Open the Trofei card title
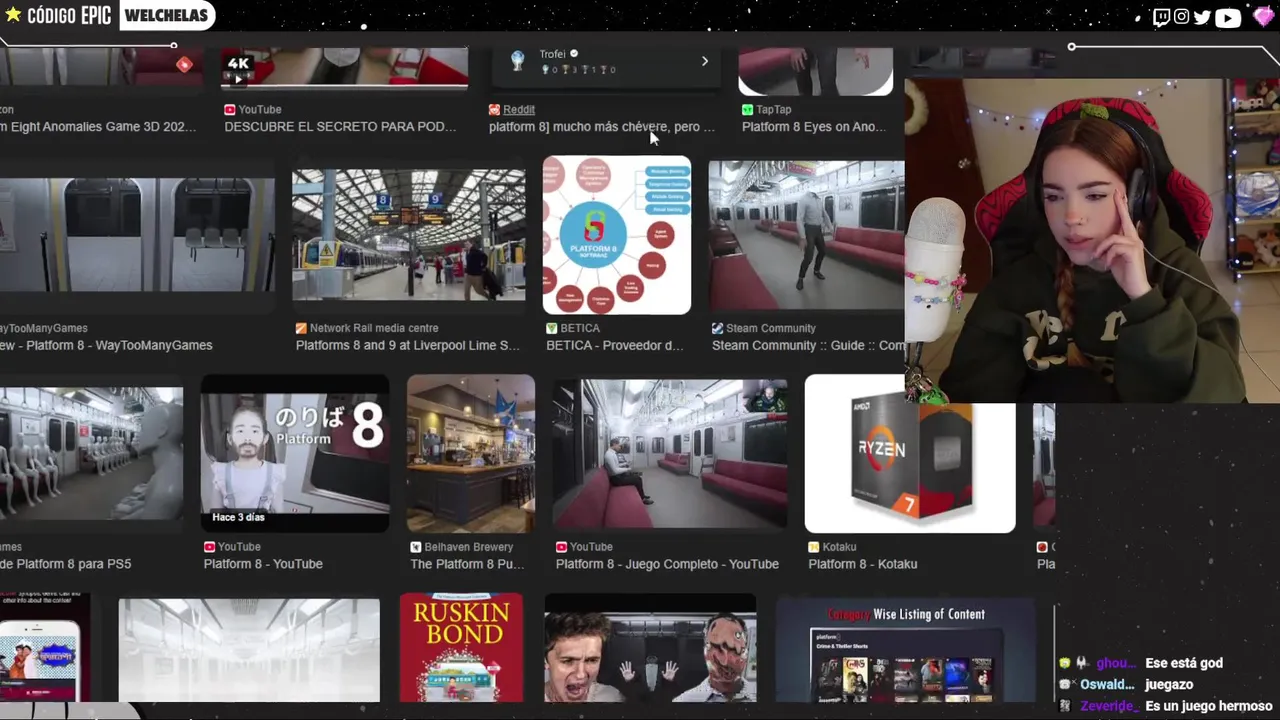This screenshot has height=720, width=1280. pyautogui.click(x=553, y=54)
